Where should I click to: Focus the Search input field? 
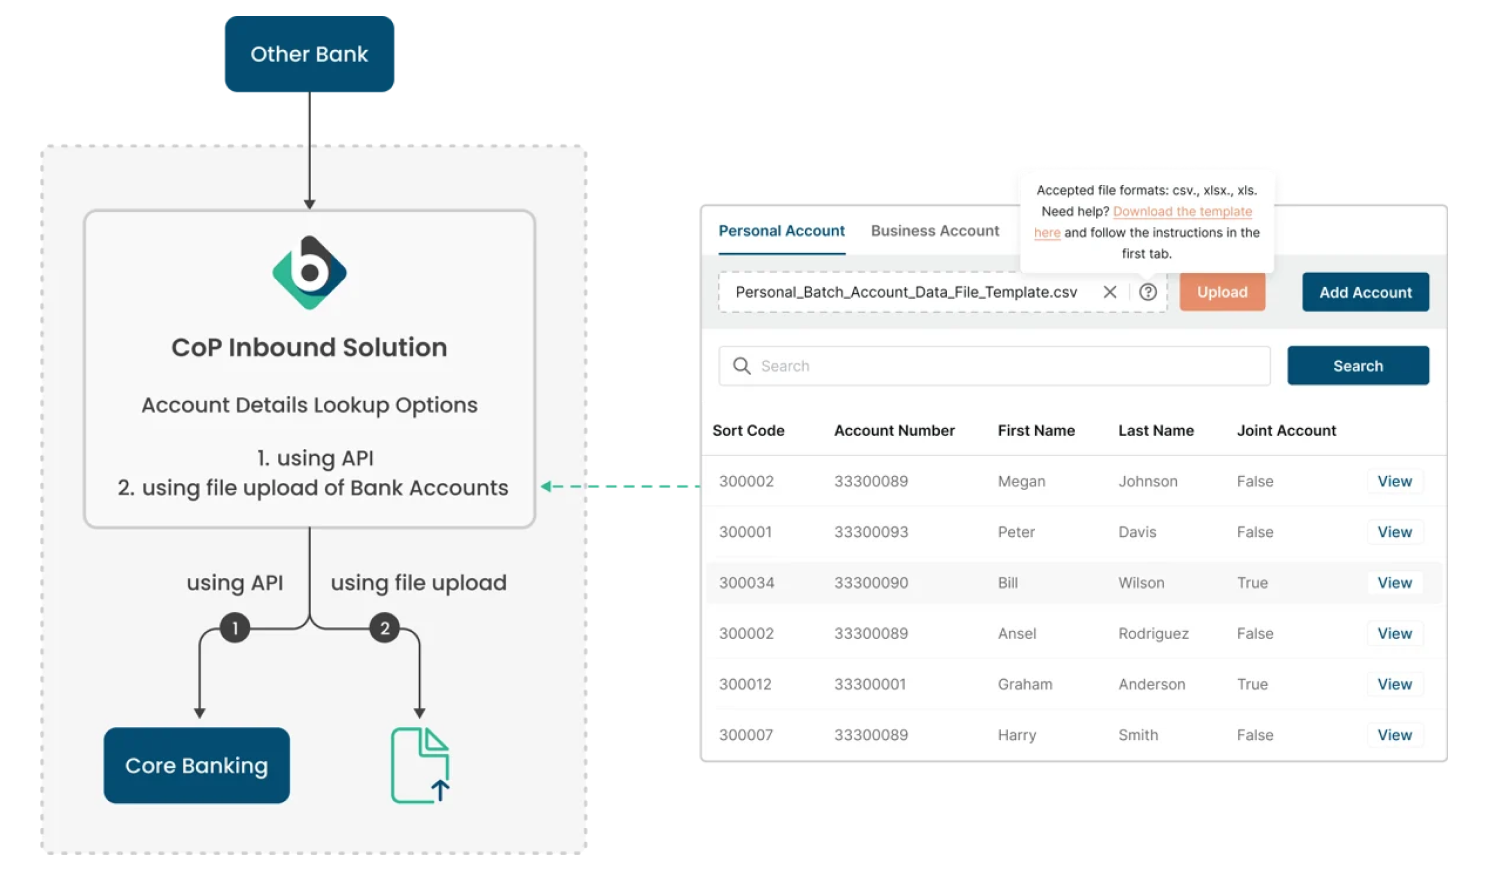pos(994,366)
